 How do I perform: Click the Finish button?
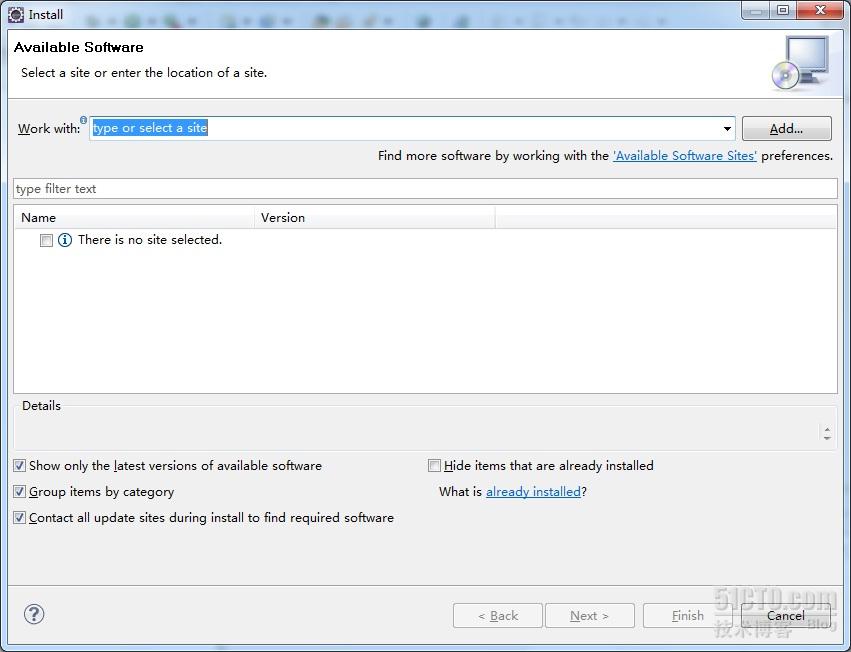pyautogui.click(x=688, y=616)
